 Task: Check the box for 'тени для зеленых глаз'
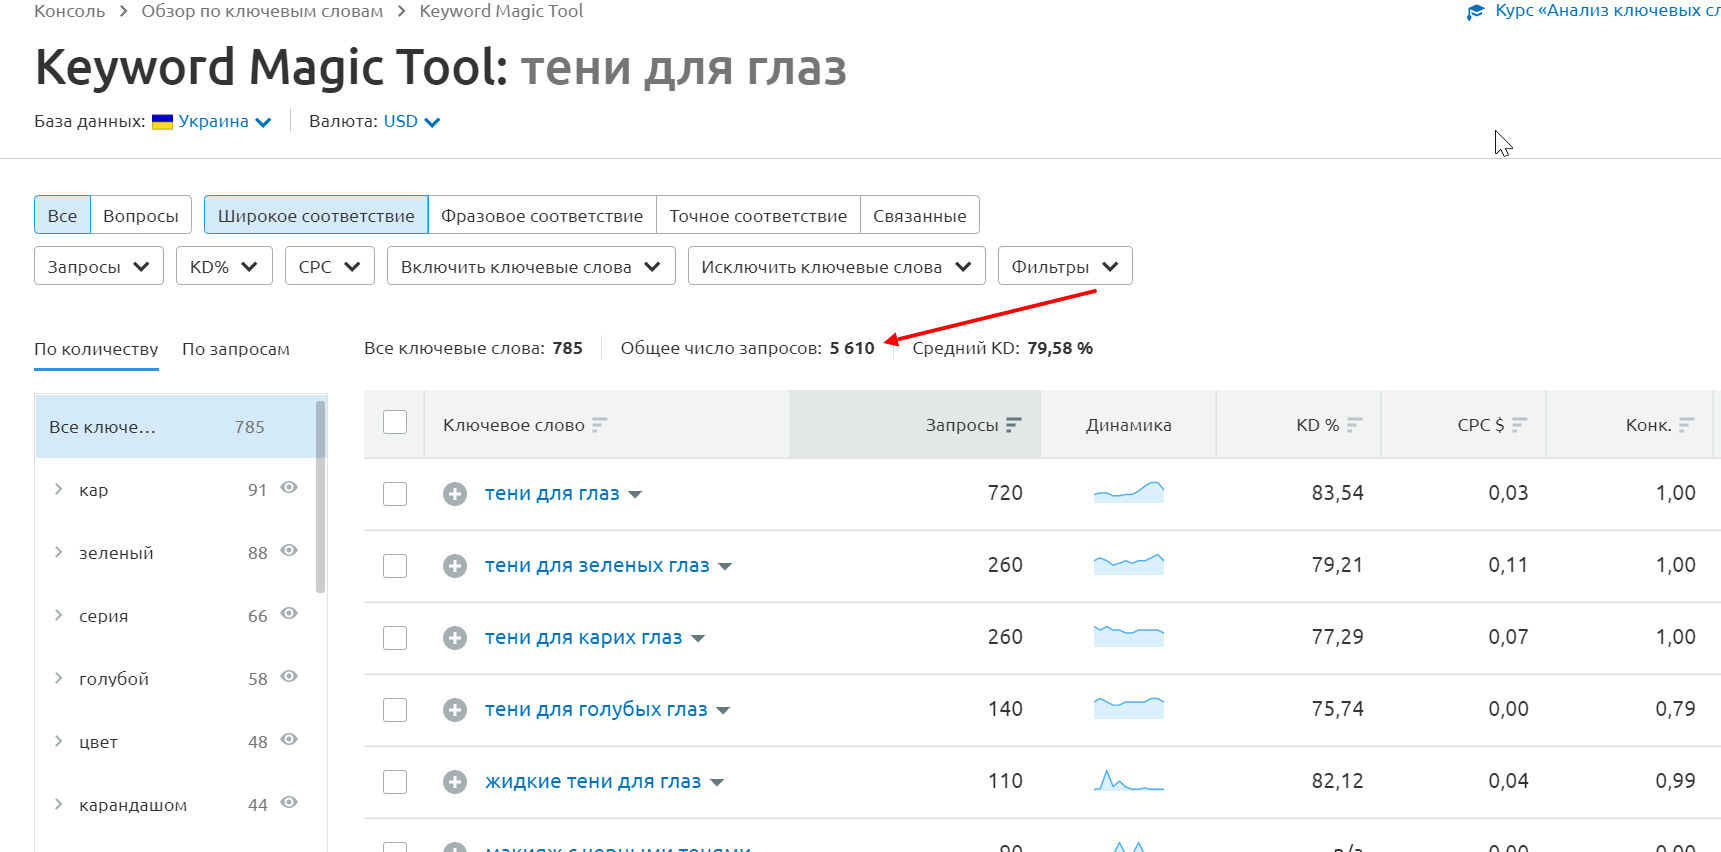click(395, 566)
